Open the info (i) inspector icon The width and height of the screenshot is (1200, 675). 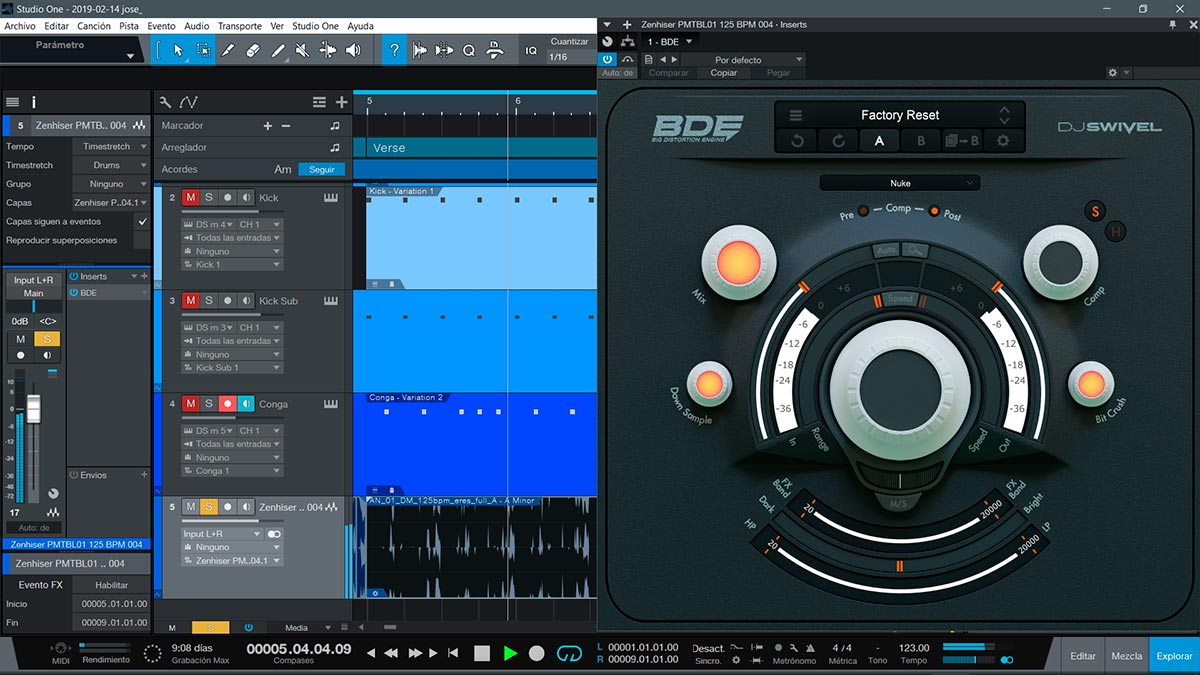33,102
